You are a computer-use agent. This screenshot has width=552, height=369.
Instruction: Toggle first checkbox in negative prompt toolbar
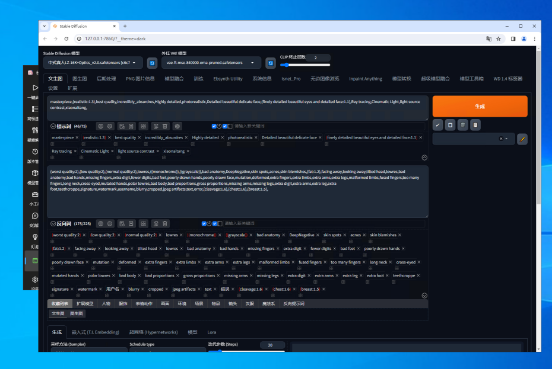tap(204, 224)
